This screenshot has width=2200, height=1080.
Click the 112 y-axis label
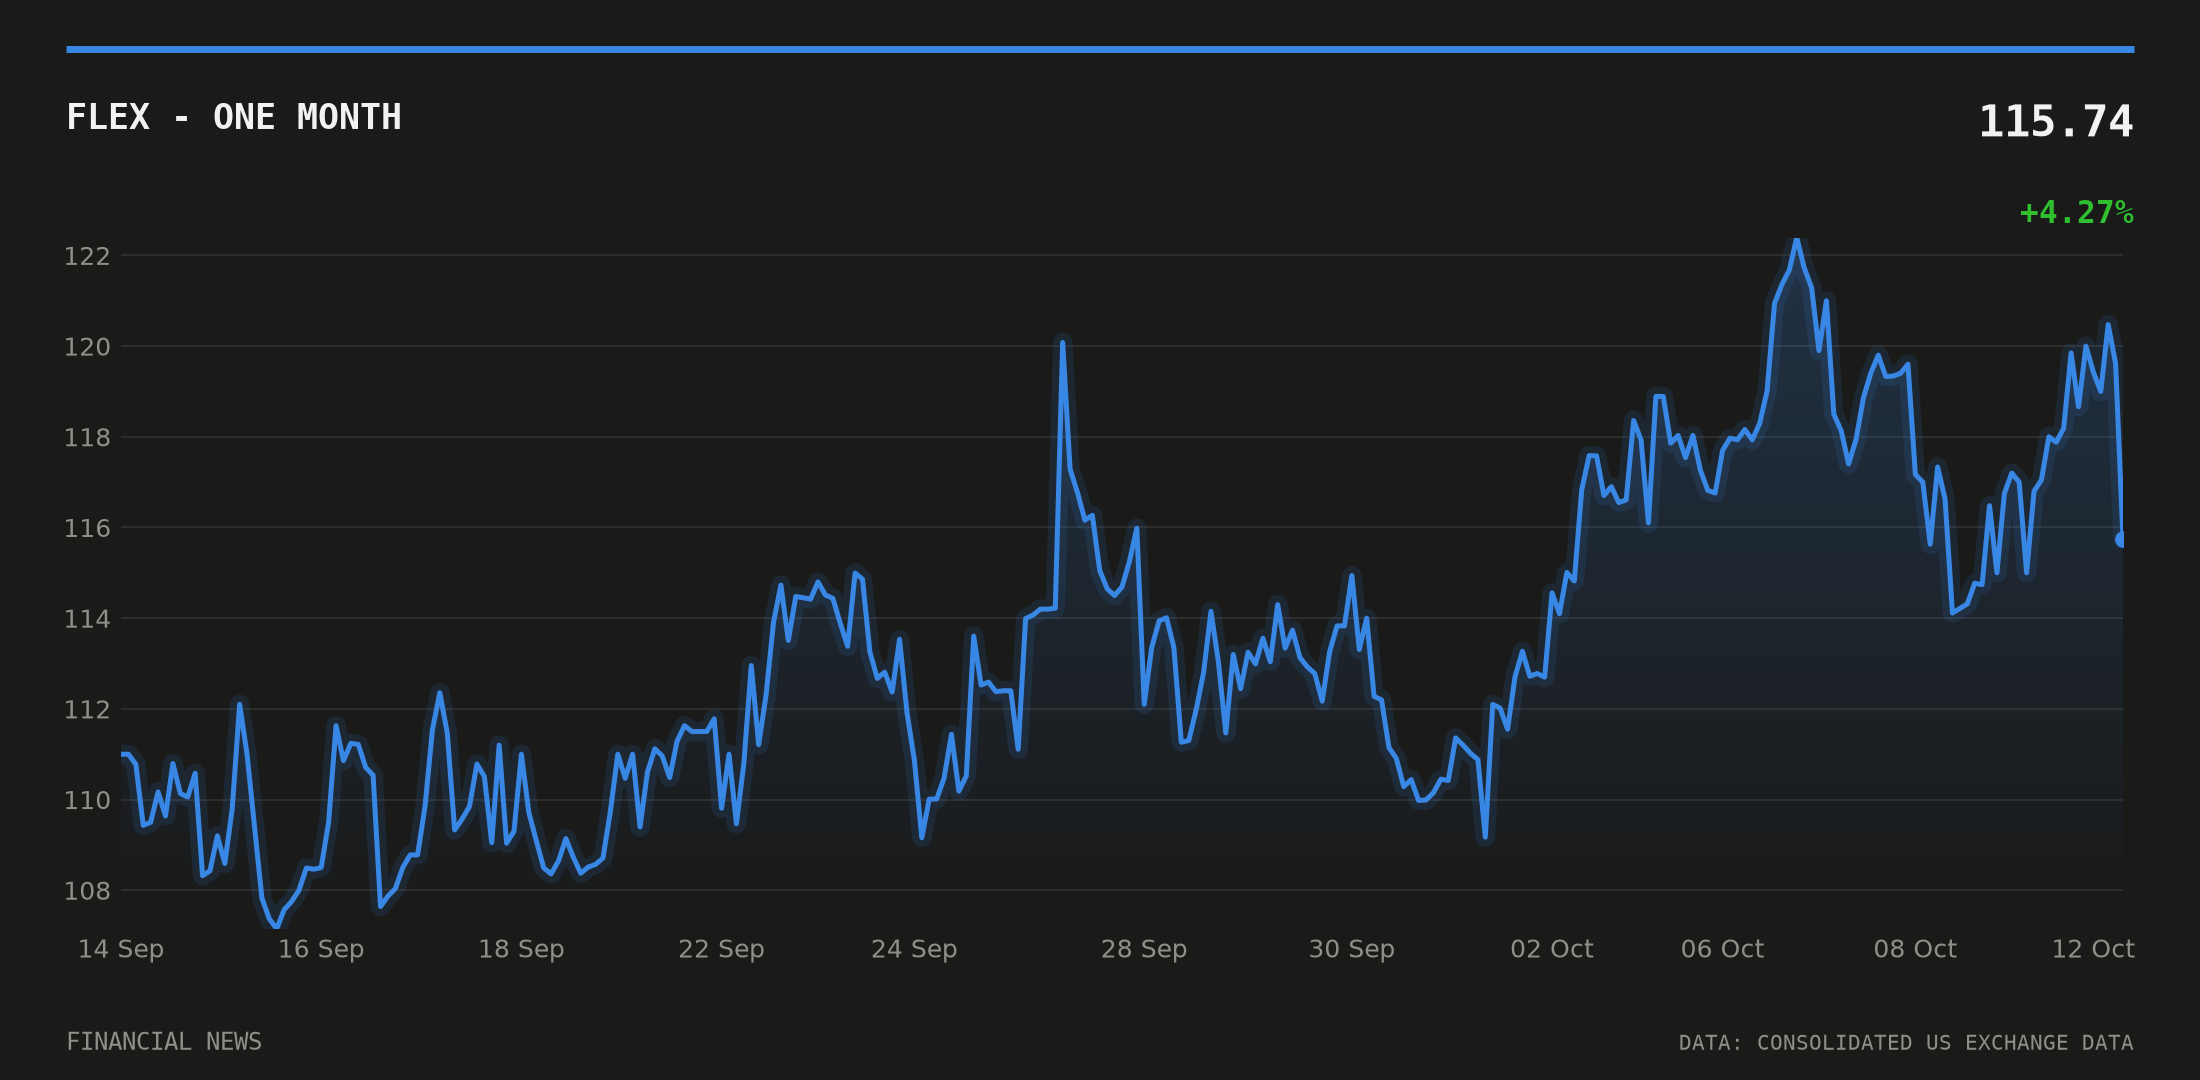coord(87,710)
